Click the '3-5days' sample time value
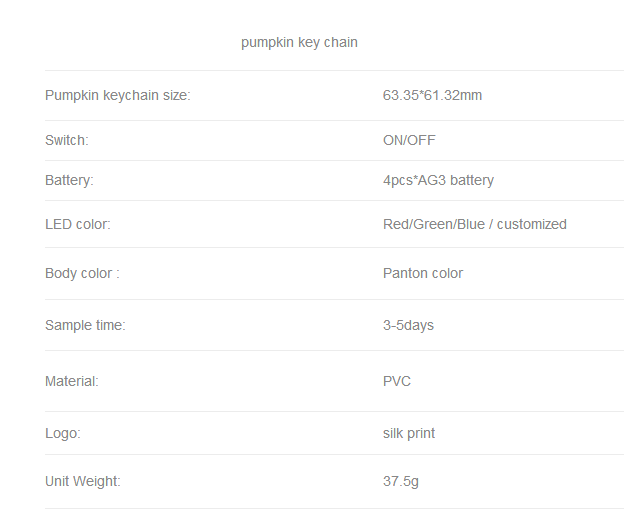624x527 pixels. (408, 326)
